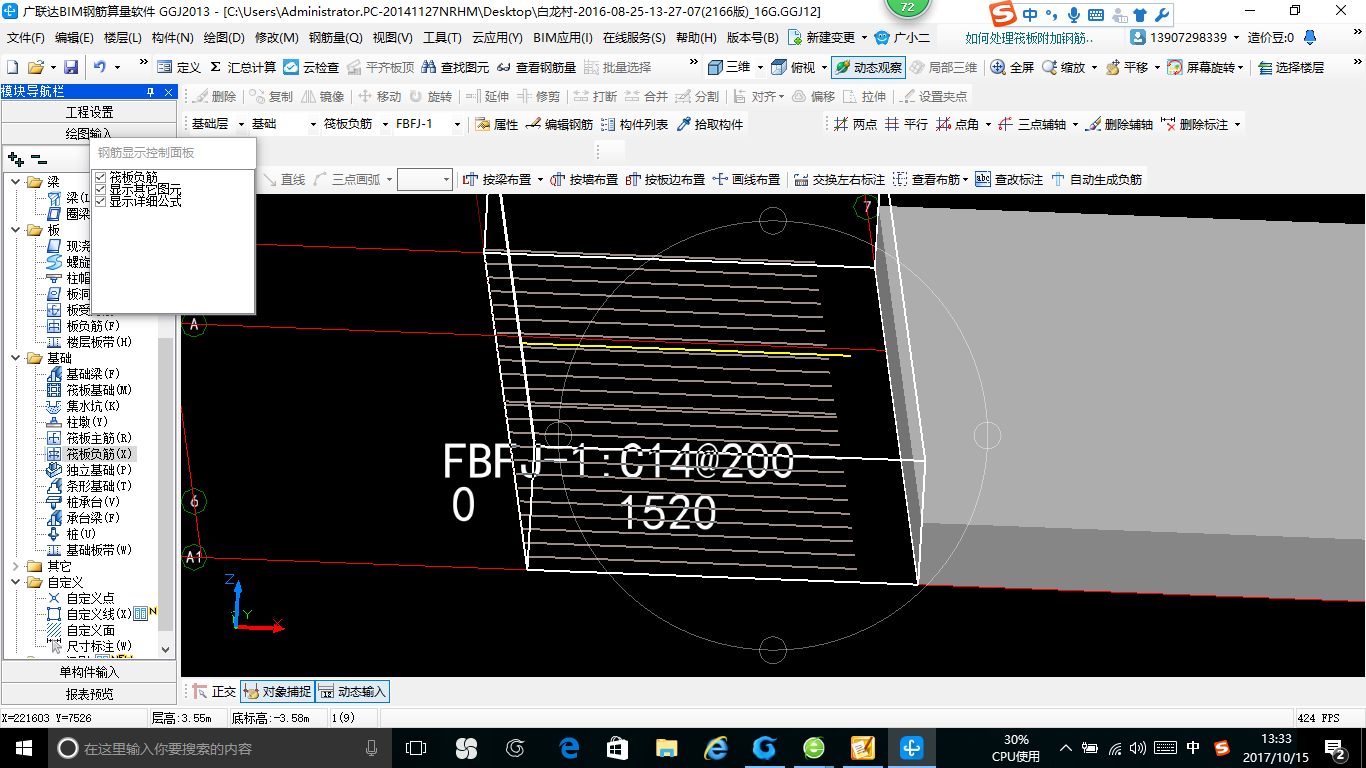Open 属性 (properties) panel

(496, 124)
